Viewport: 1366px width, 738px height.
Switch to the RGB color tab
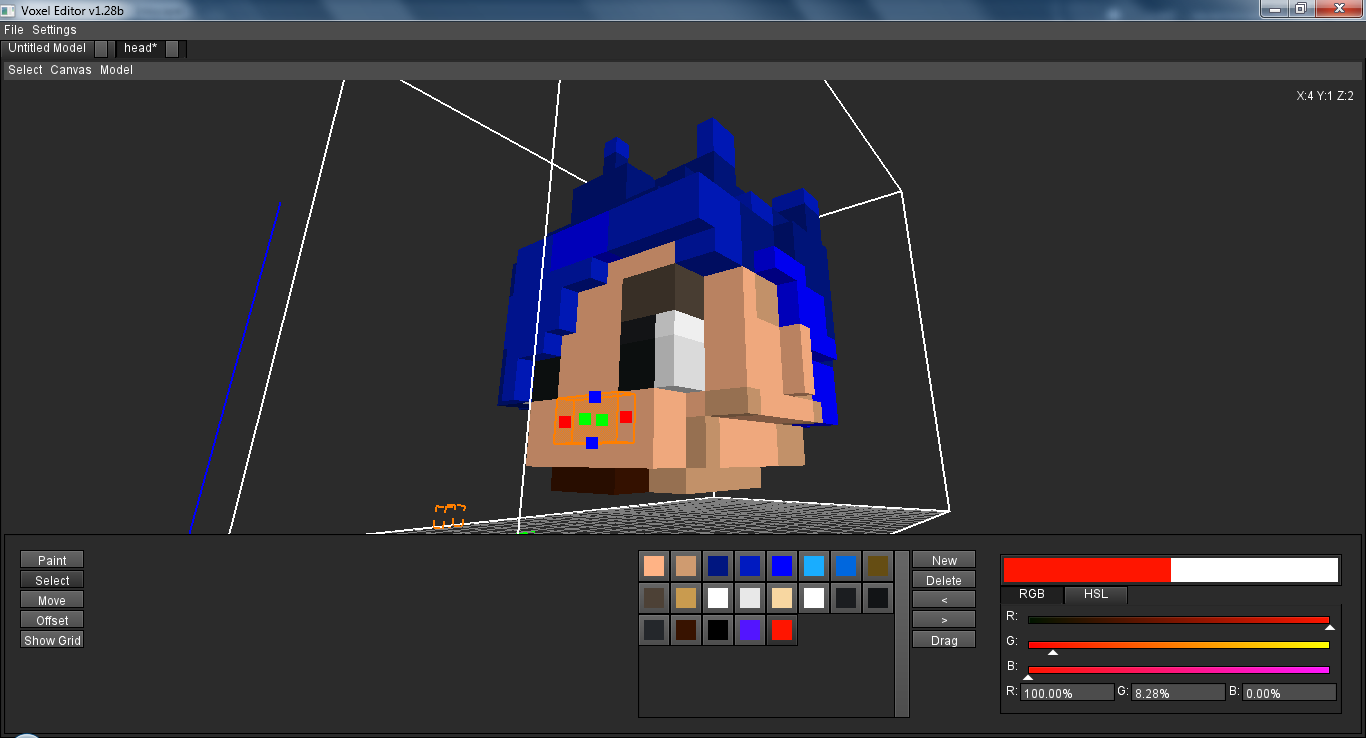pyautogui.click(x=1032, y=594)
